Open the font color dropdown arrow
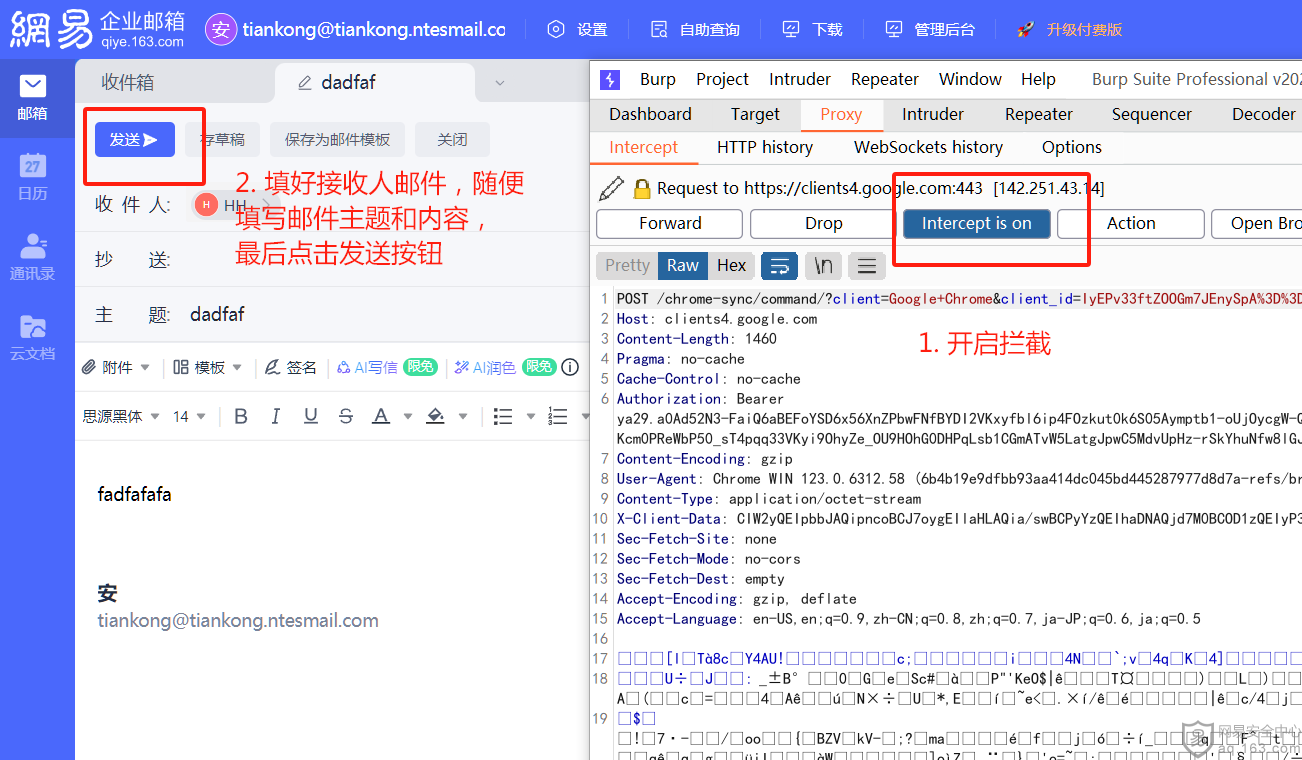 point(407,417)
